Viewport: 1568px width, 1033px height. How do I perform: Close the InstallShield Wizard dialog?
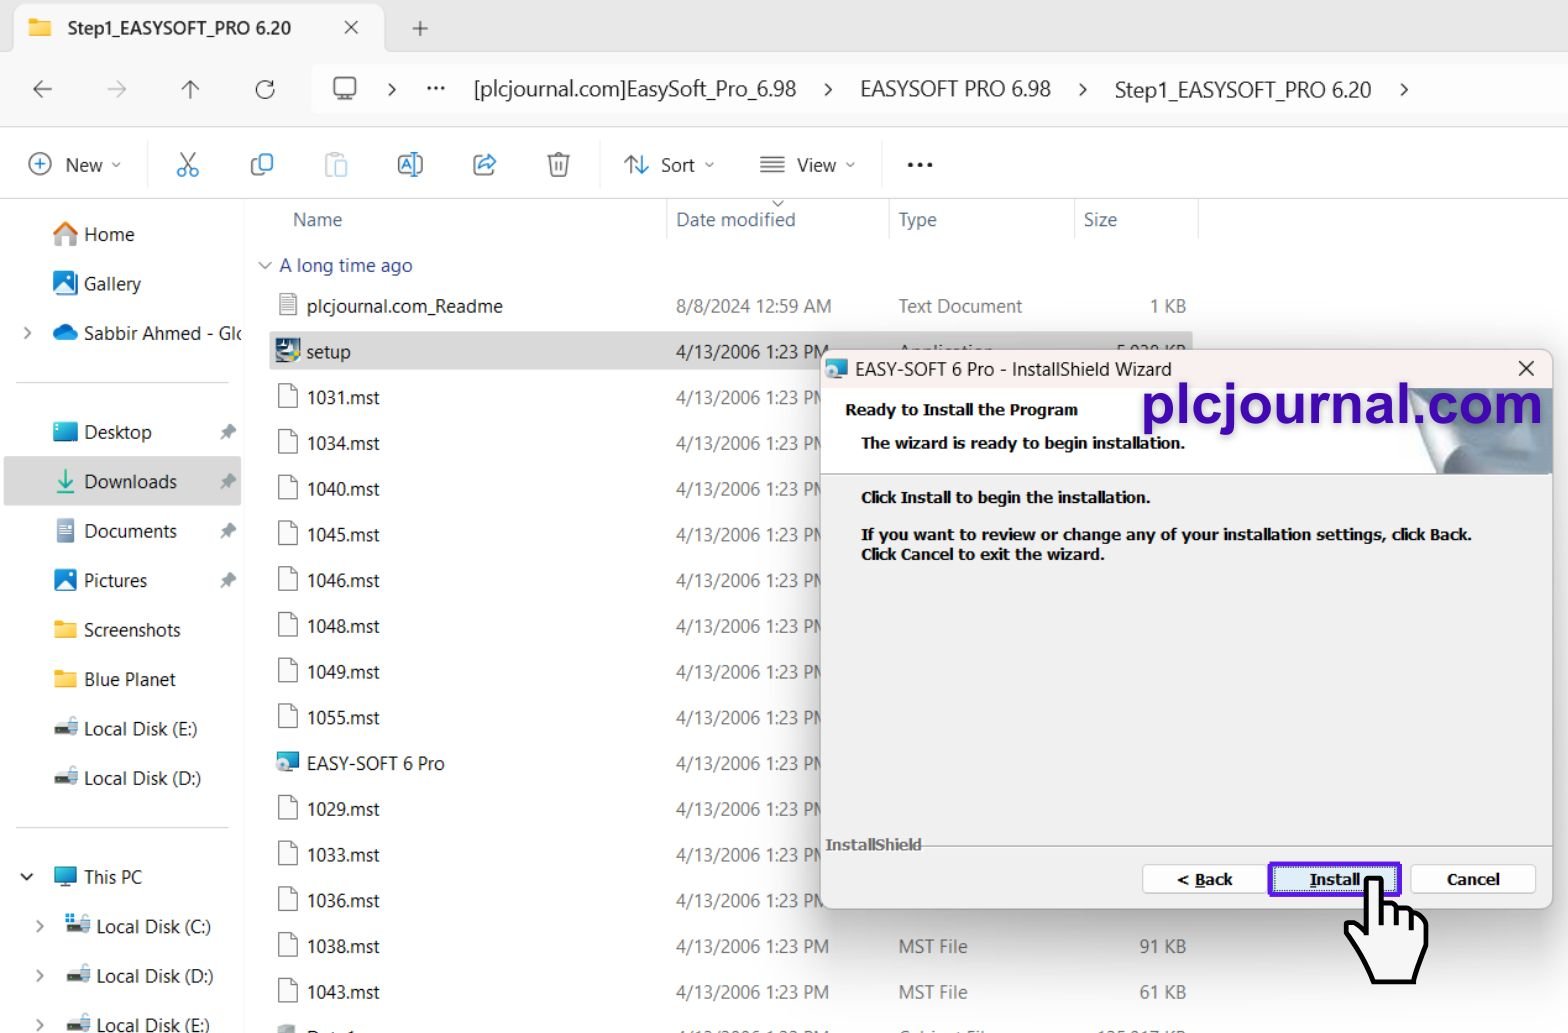[x=1526, y=368]
